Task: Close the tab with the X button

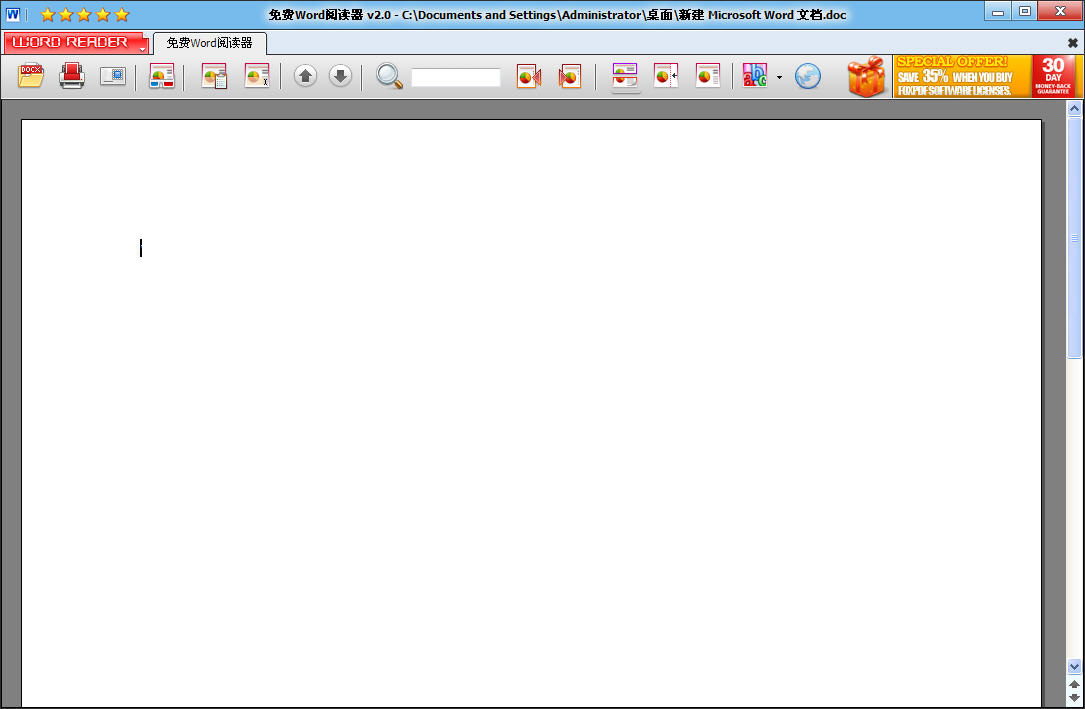Action: 1073,44
